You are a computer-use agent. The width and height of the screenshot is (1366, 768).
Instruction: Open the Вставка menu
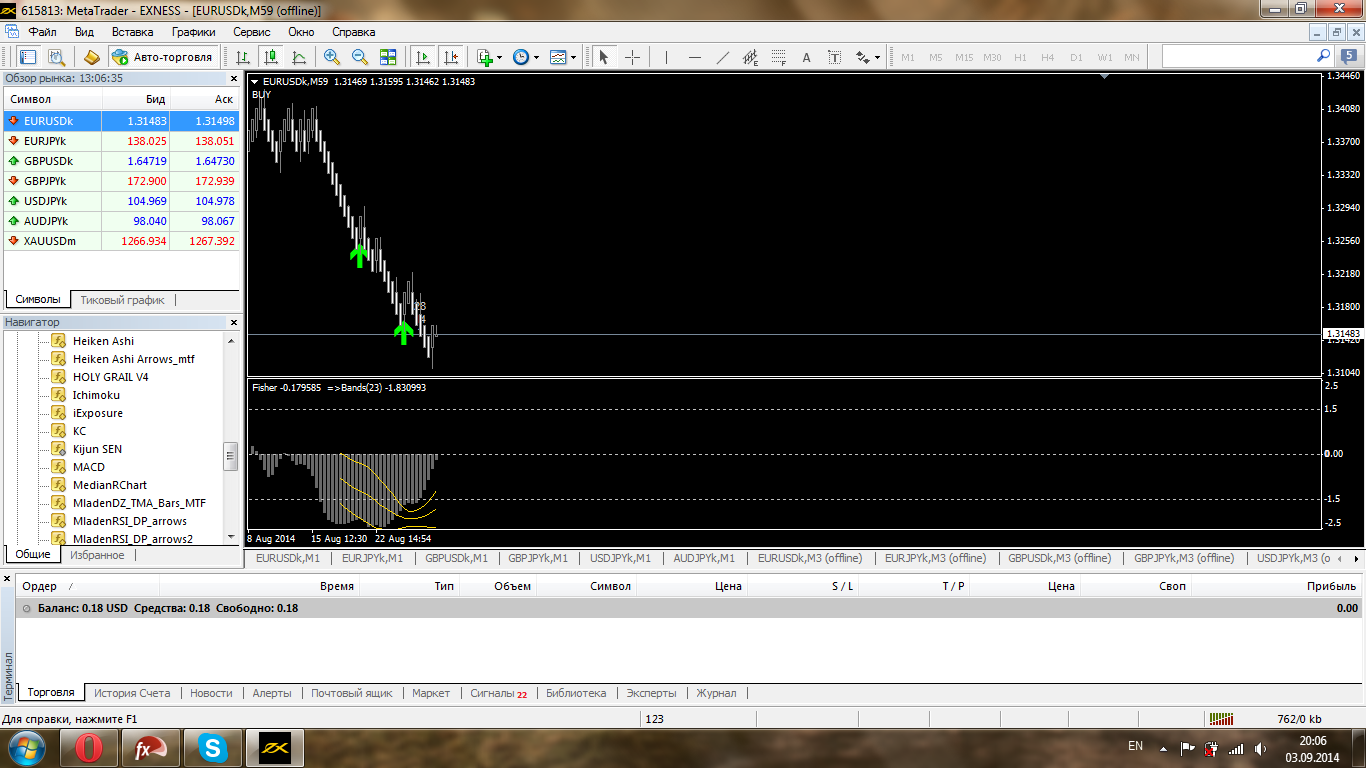point(132,32)
